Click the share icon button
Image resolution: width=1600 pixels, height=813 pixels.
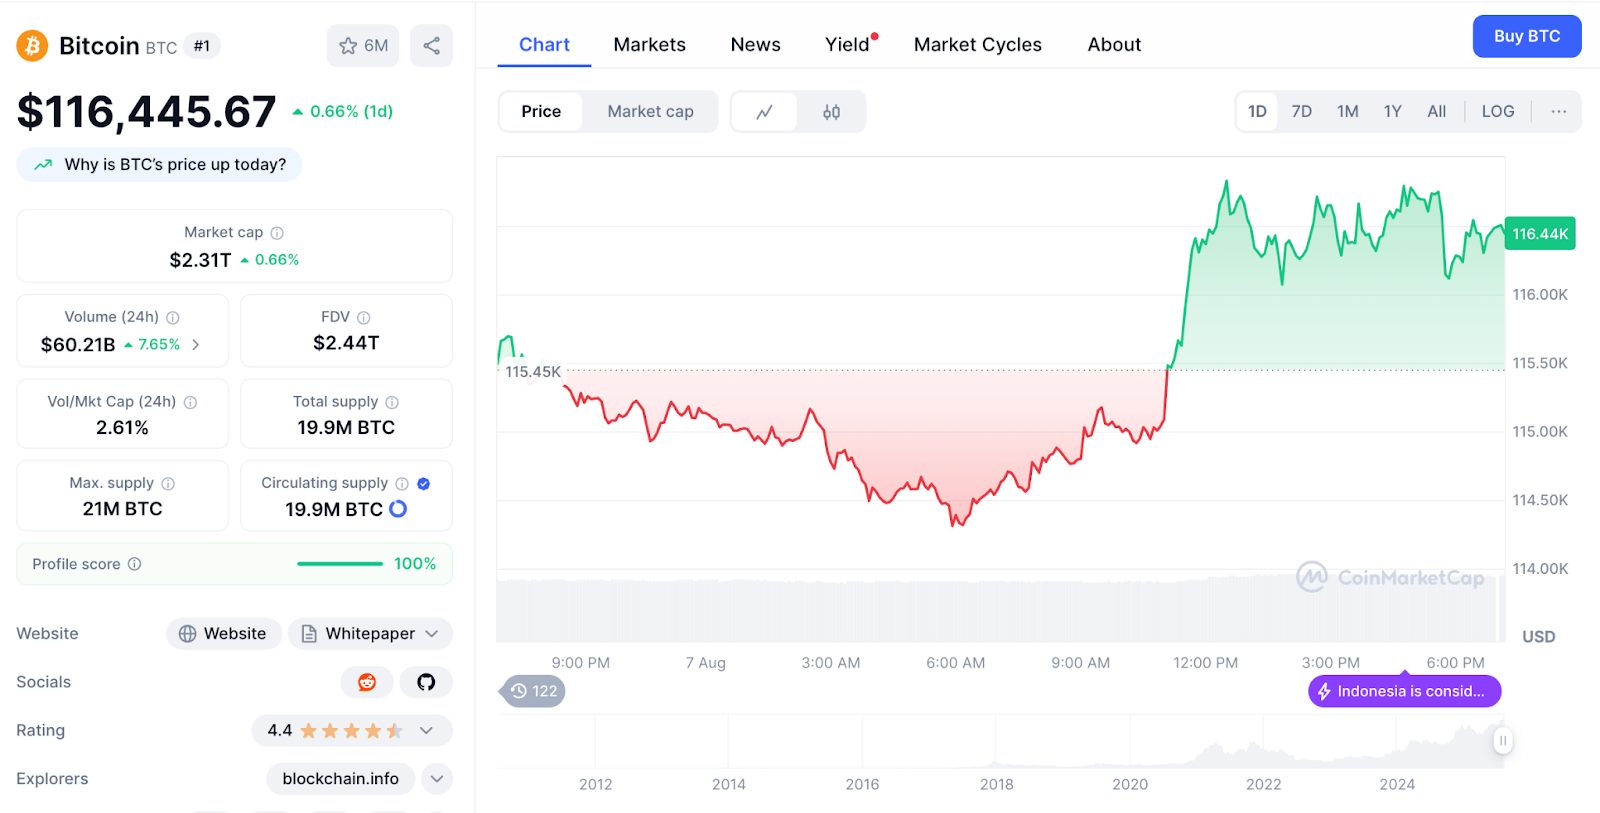(x=431, y=45)
